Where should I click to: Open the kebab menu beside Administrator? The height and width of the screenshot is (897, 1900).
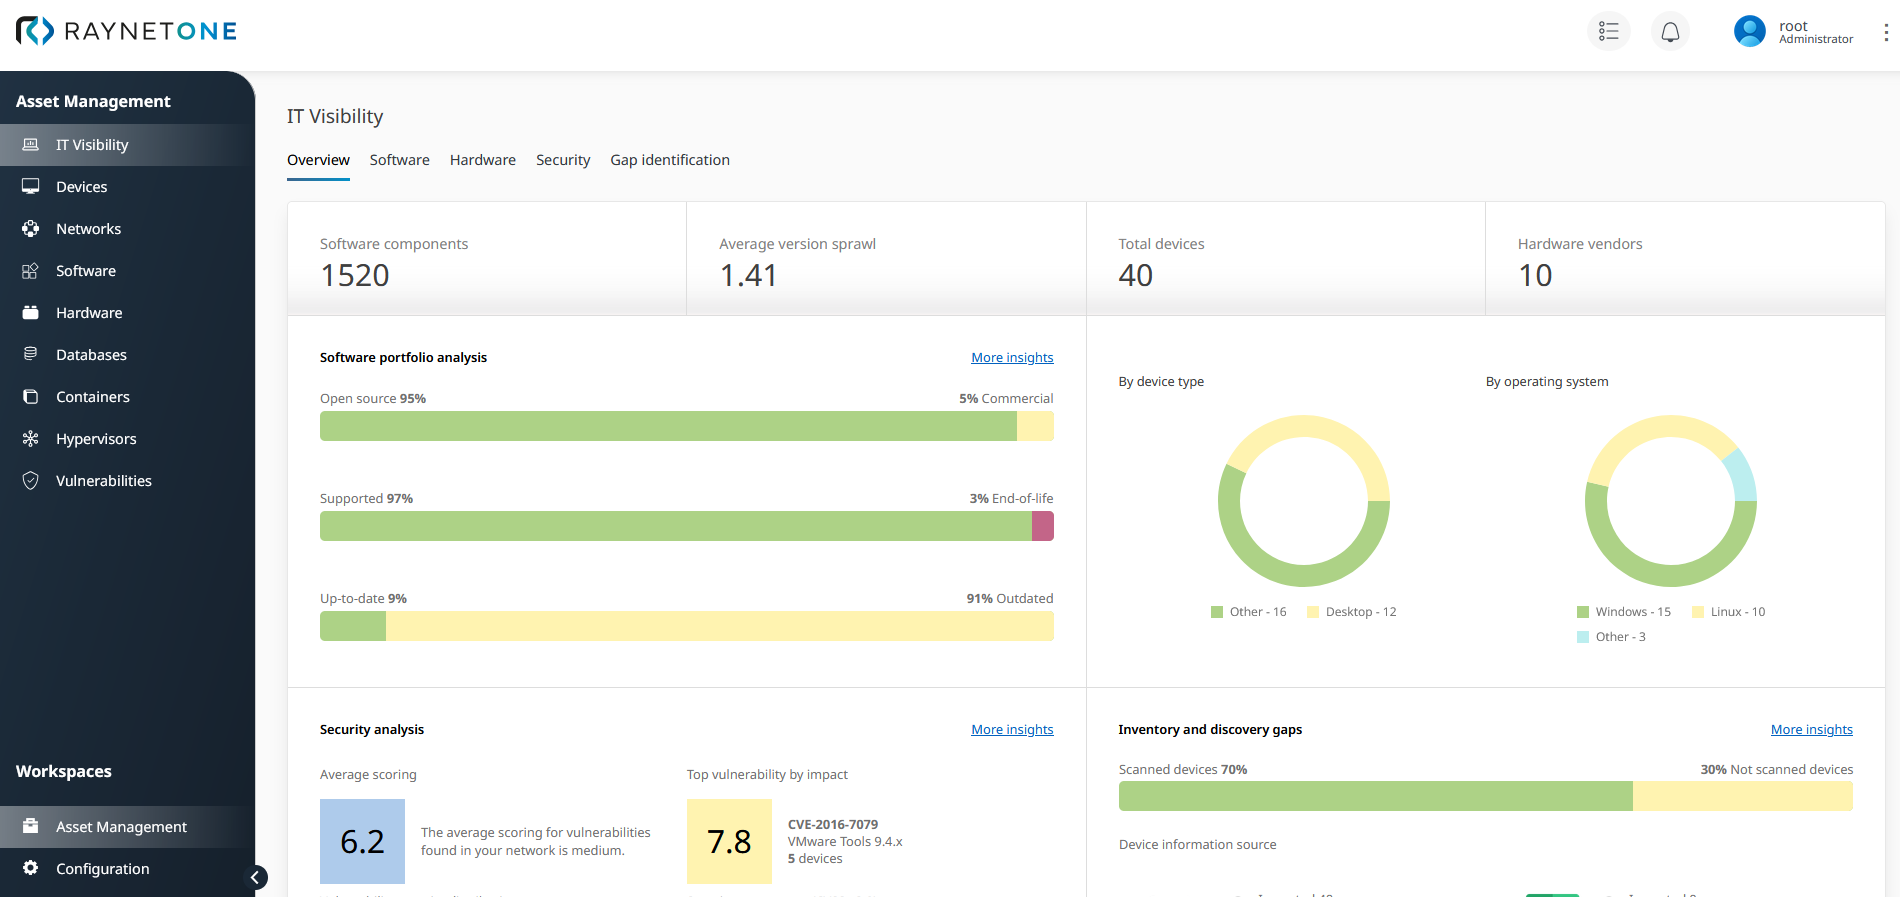click(x=1886, y=32)
